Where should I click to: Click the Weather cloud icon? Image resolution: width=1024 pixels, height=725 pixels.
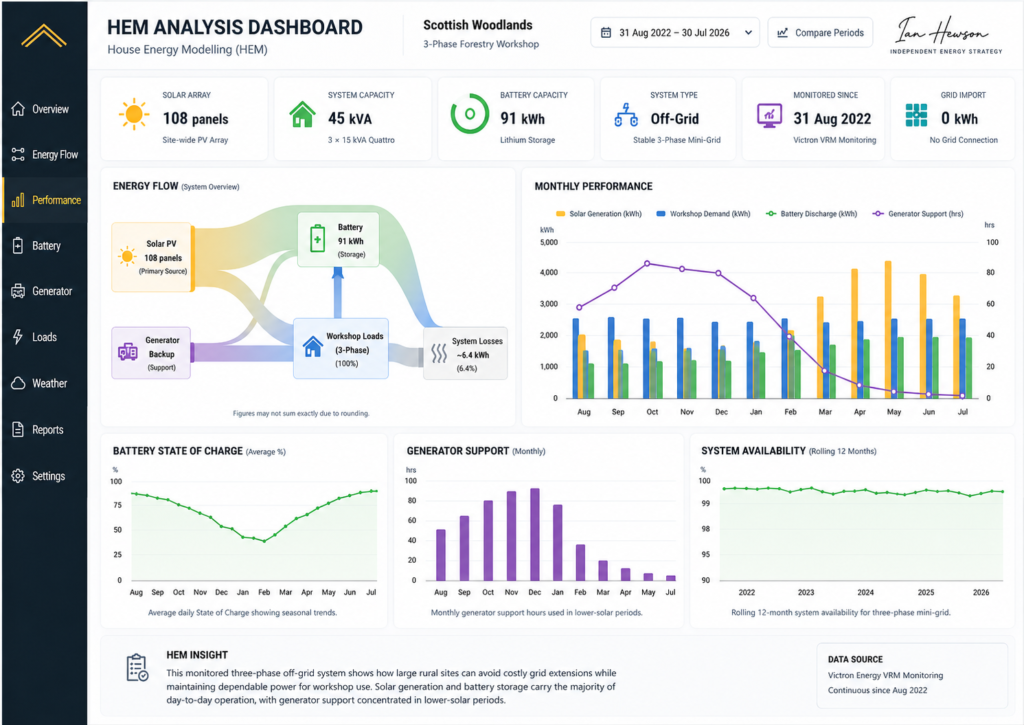click(18, 383)
